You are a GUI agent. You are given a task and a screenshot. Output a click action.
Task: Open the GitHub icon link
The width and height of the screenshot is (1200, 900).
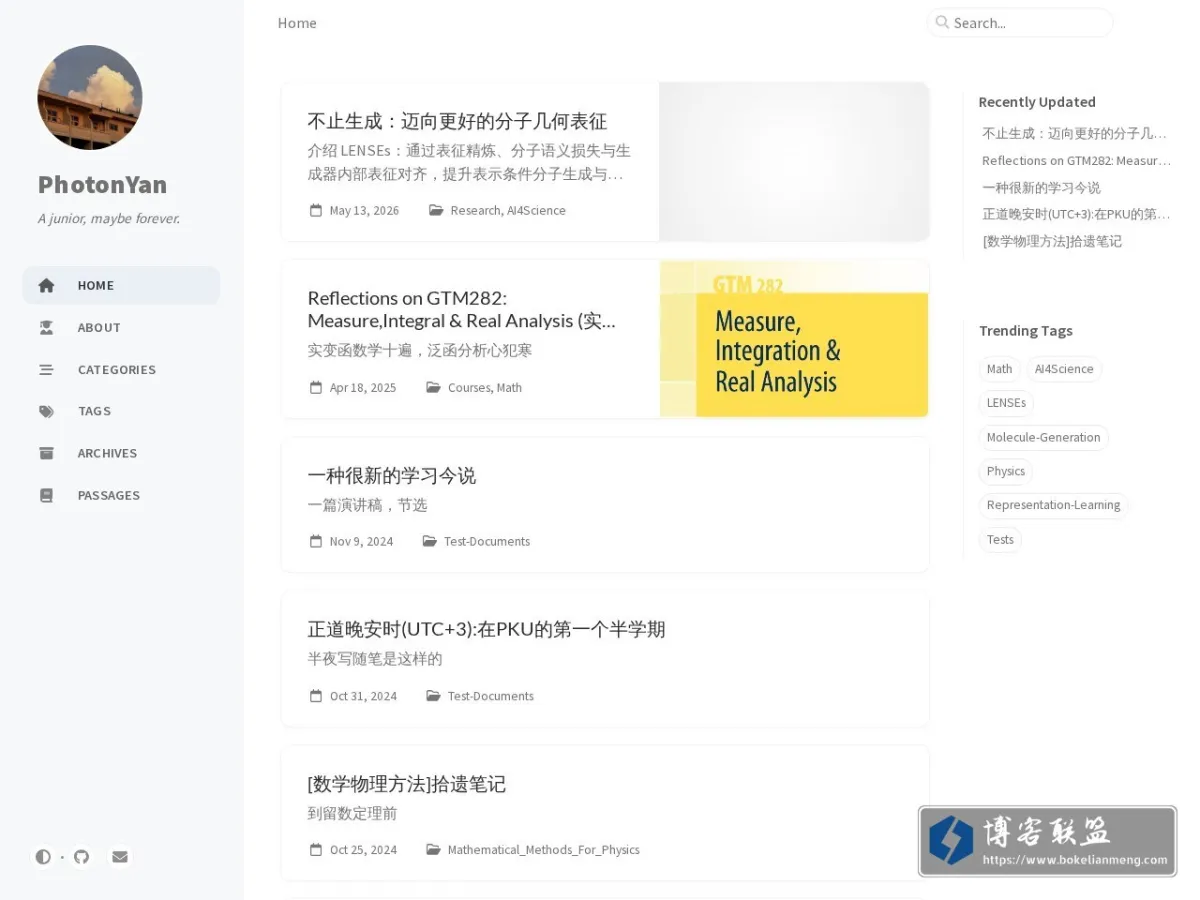(x=81, y=857)
